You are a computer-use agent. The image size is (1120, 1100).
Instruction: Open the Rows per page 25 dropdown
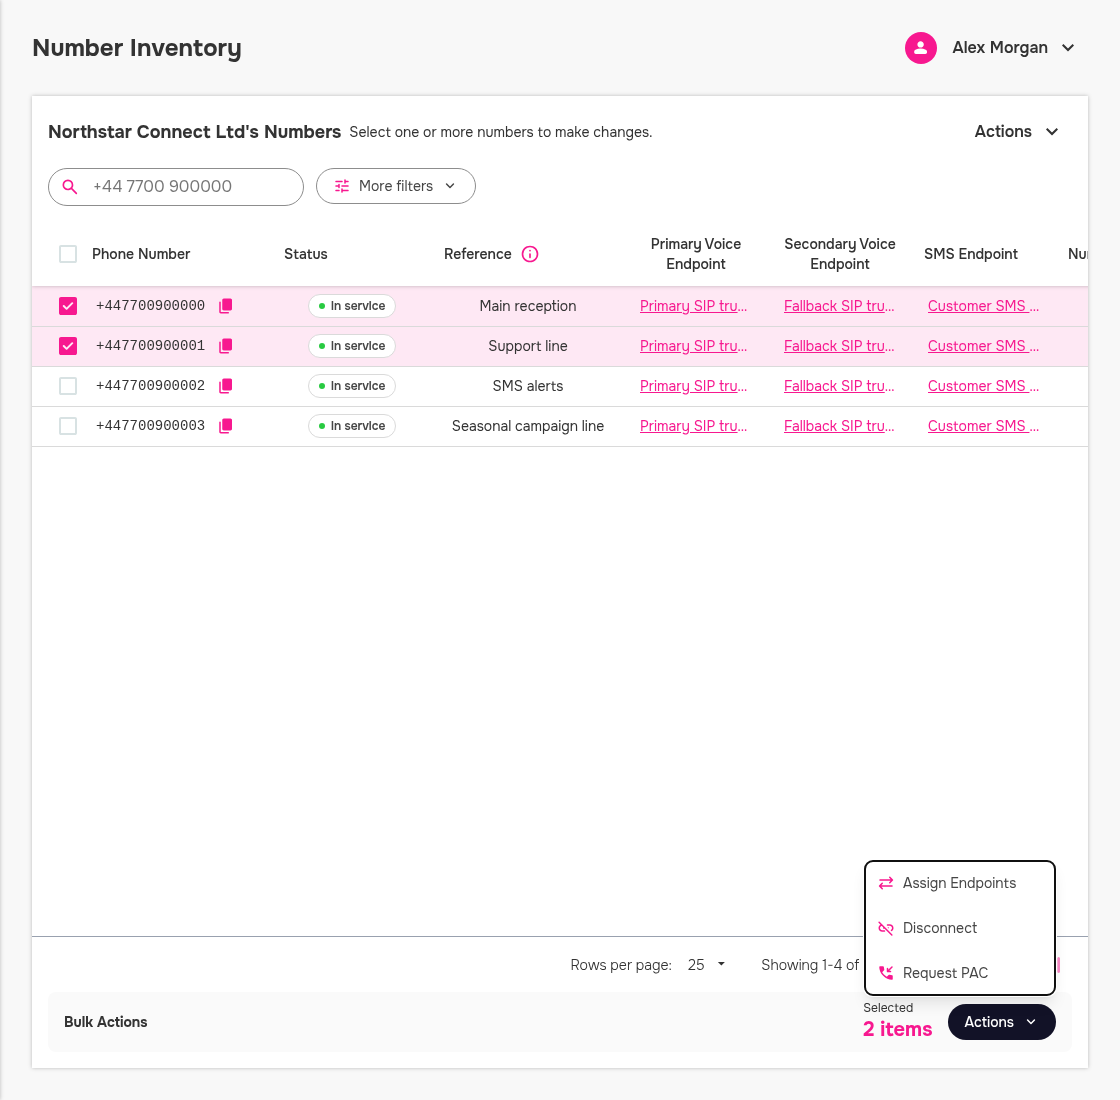(706, 965)
